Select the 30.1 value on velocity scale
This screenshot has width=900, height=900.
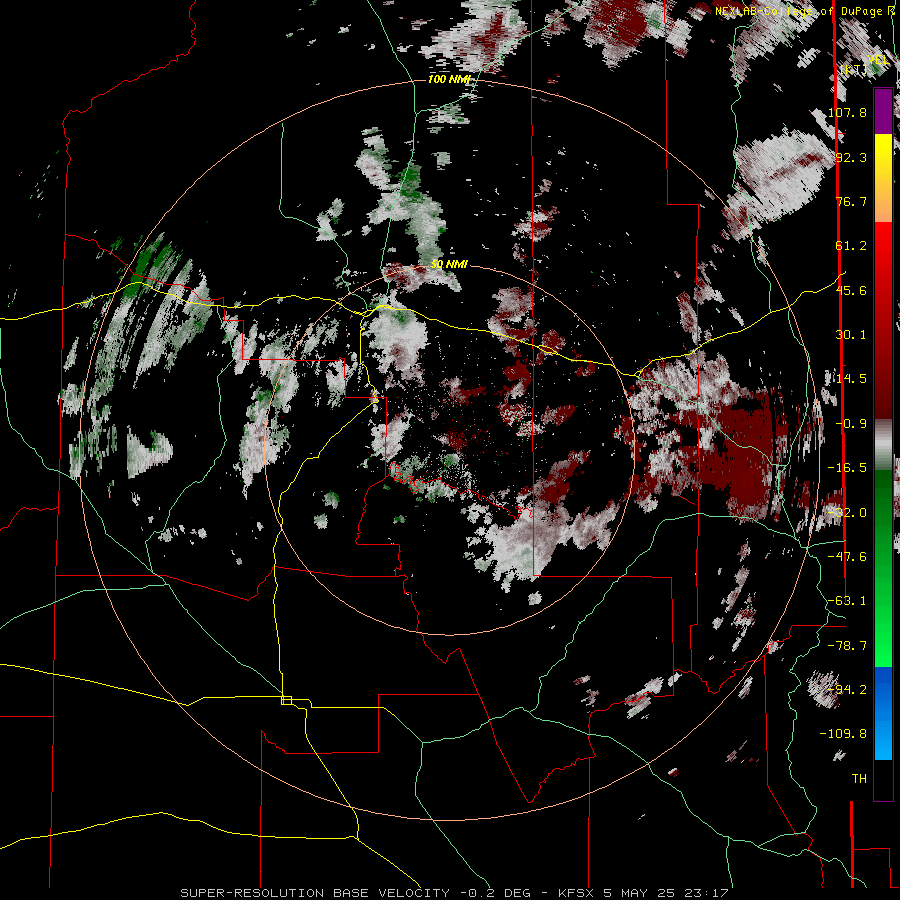pos(851,335)
